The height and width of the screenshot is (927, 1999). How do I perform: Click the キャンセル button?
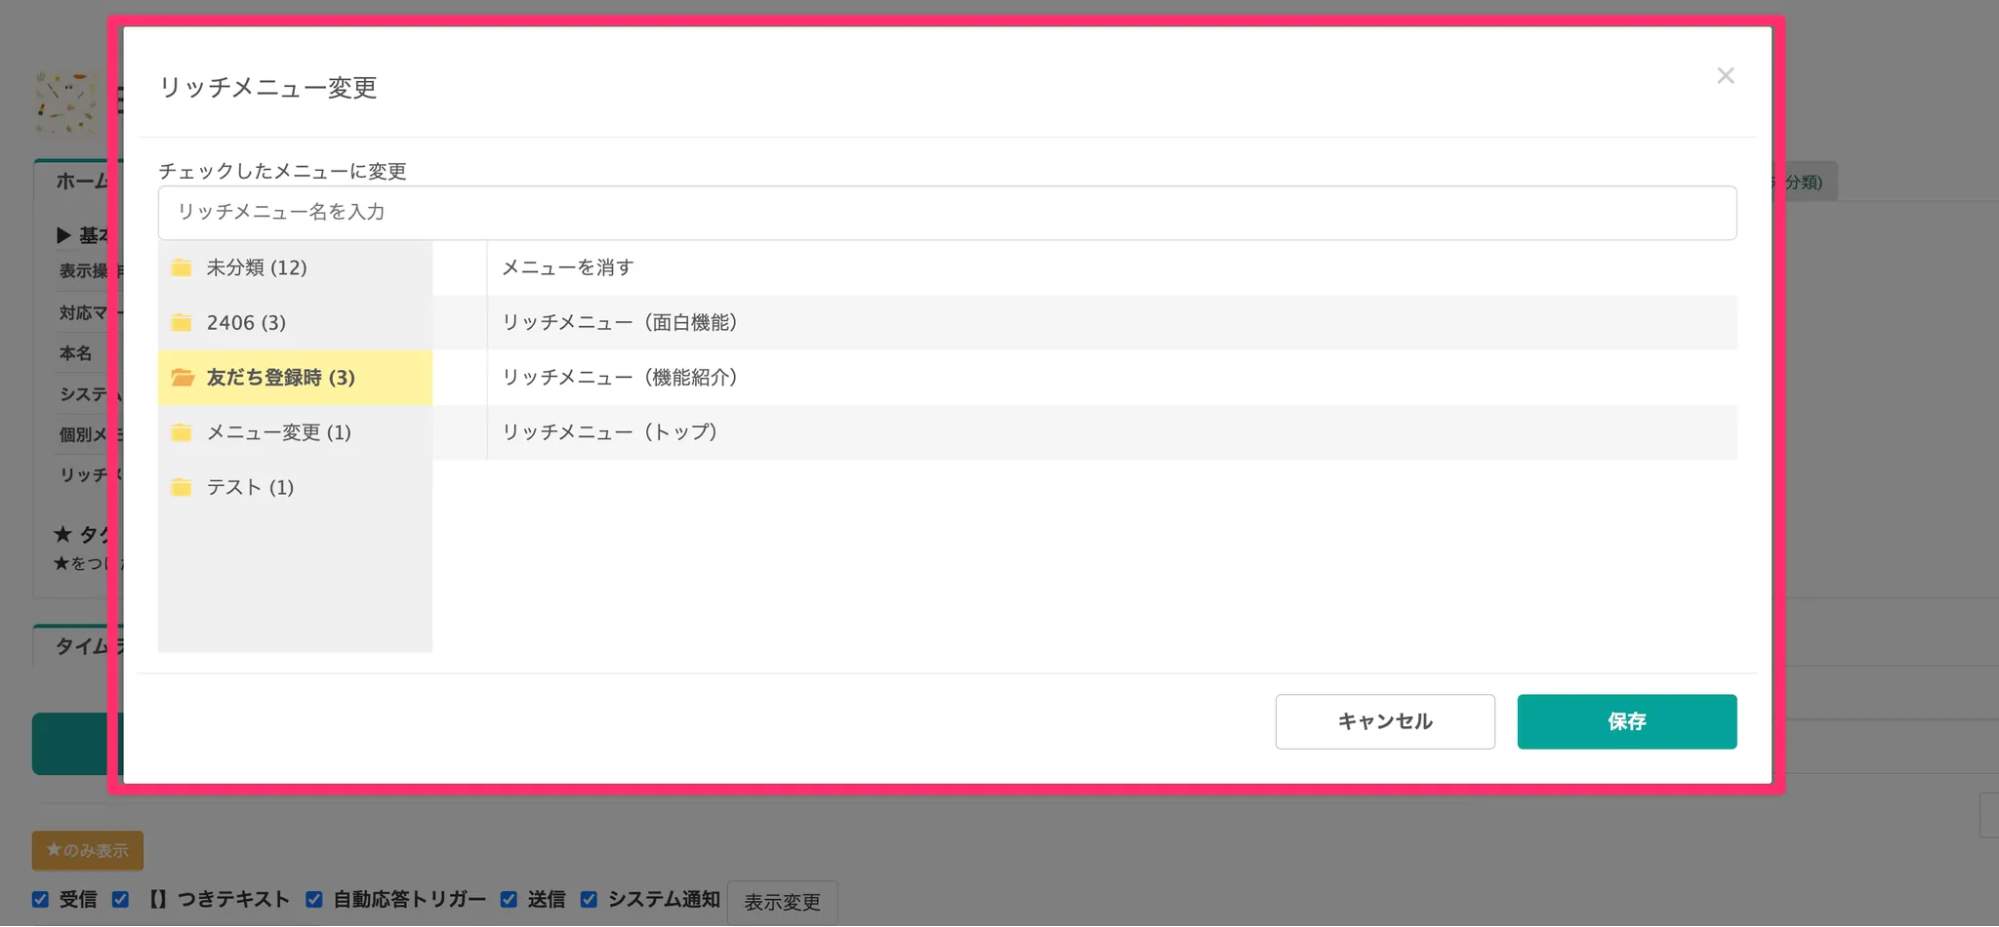coord(1384,721)
